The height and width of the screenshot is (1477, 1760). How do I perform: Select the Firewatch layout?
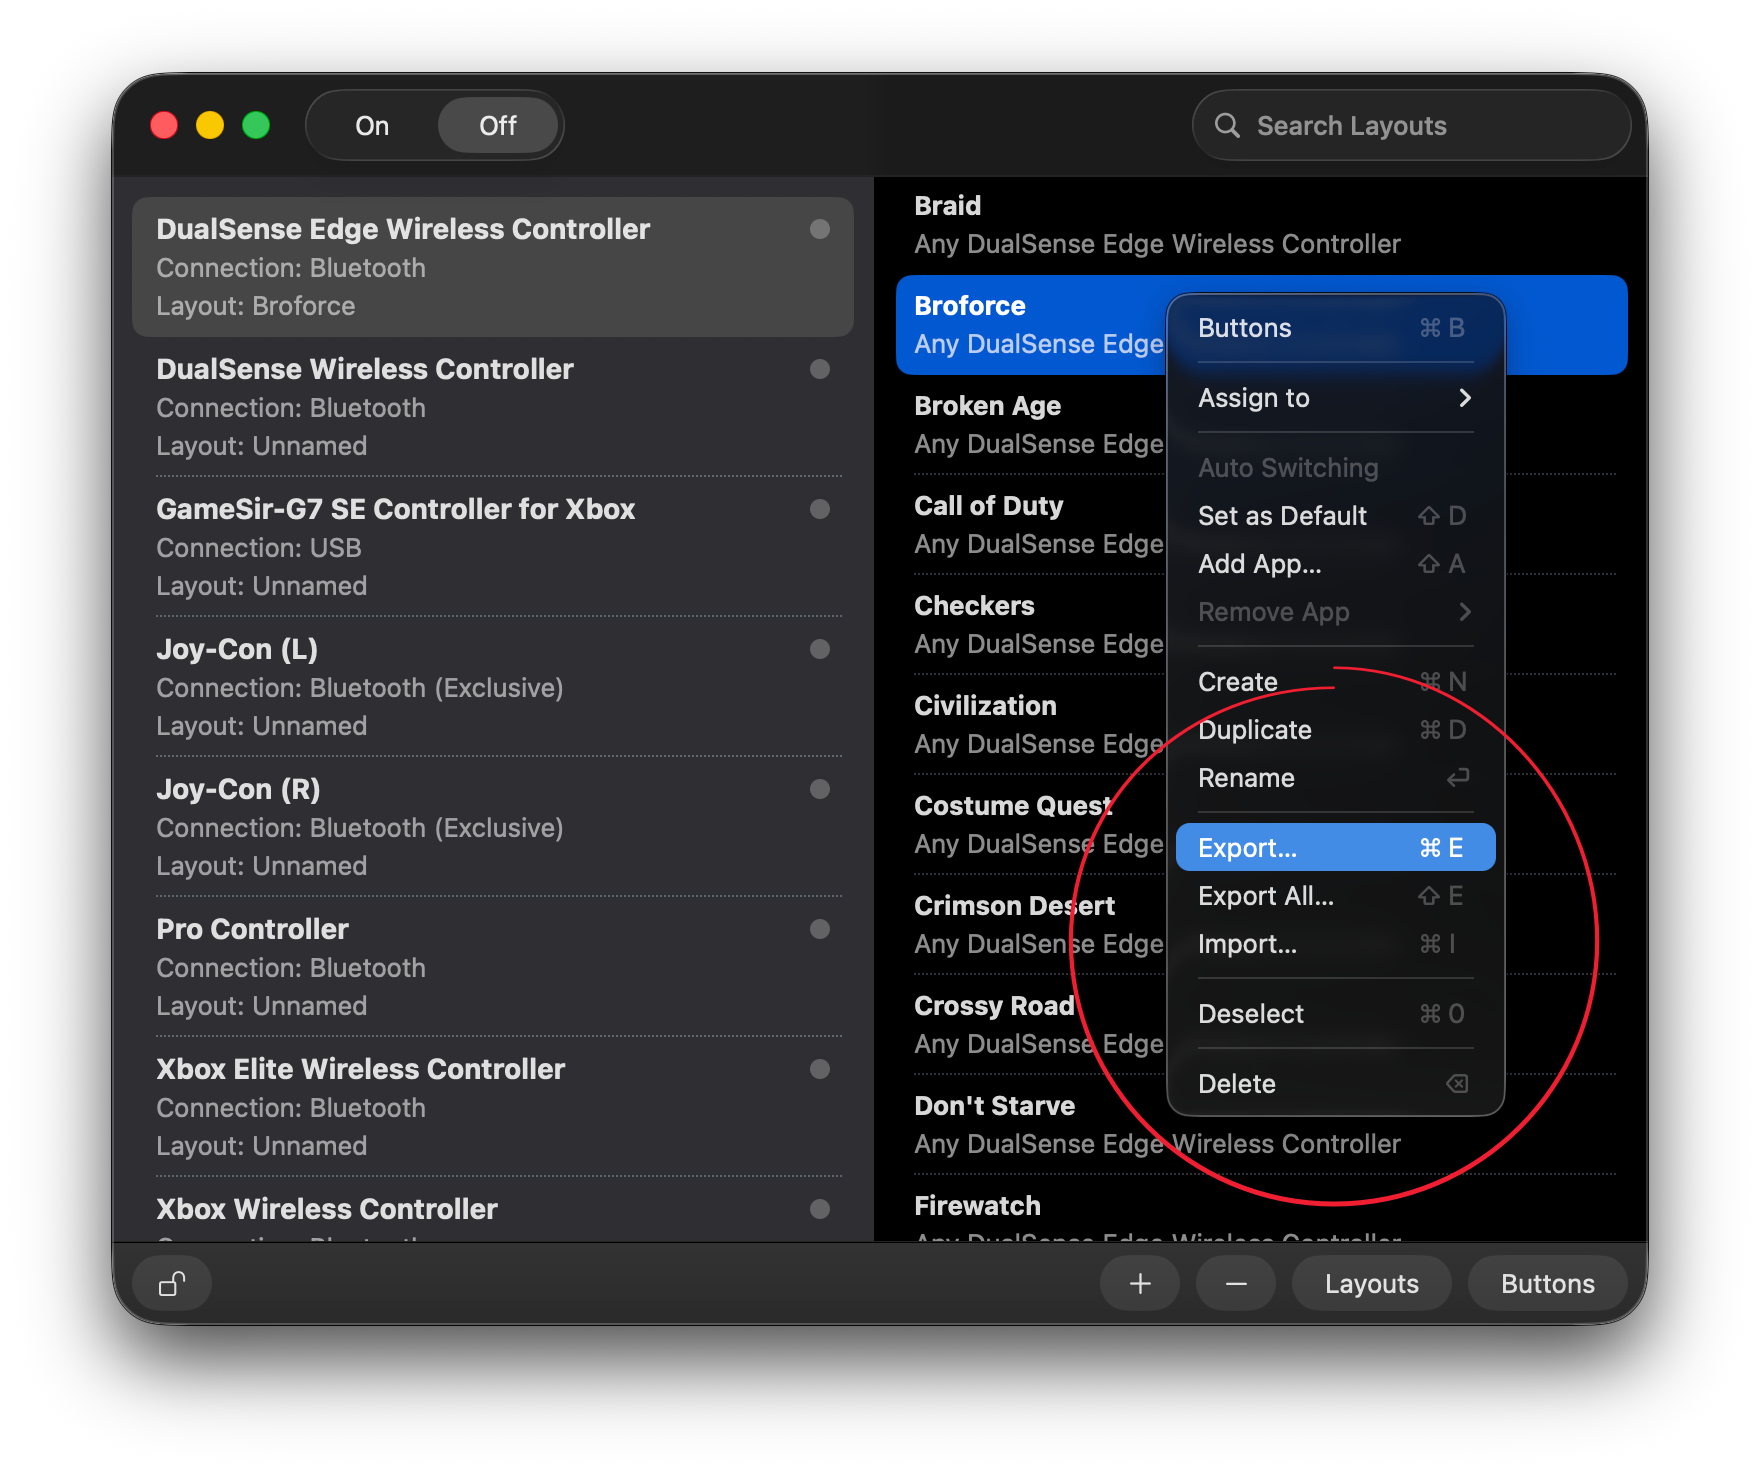pos(1261,1210)
